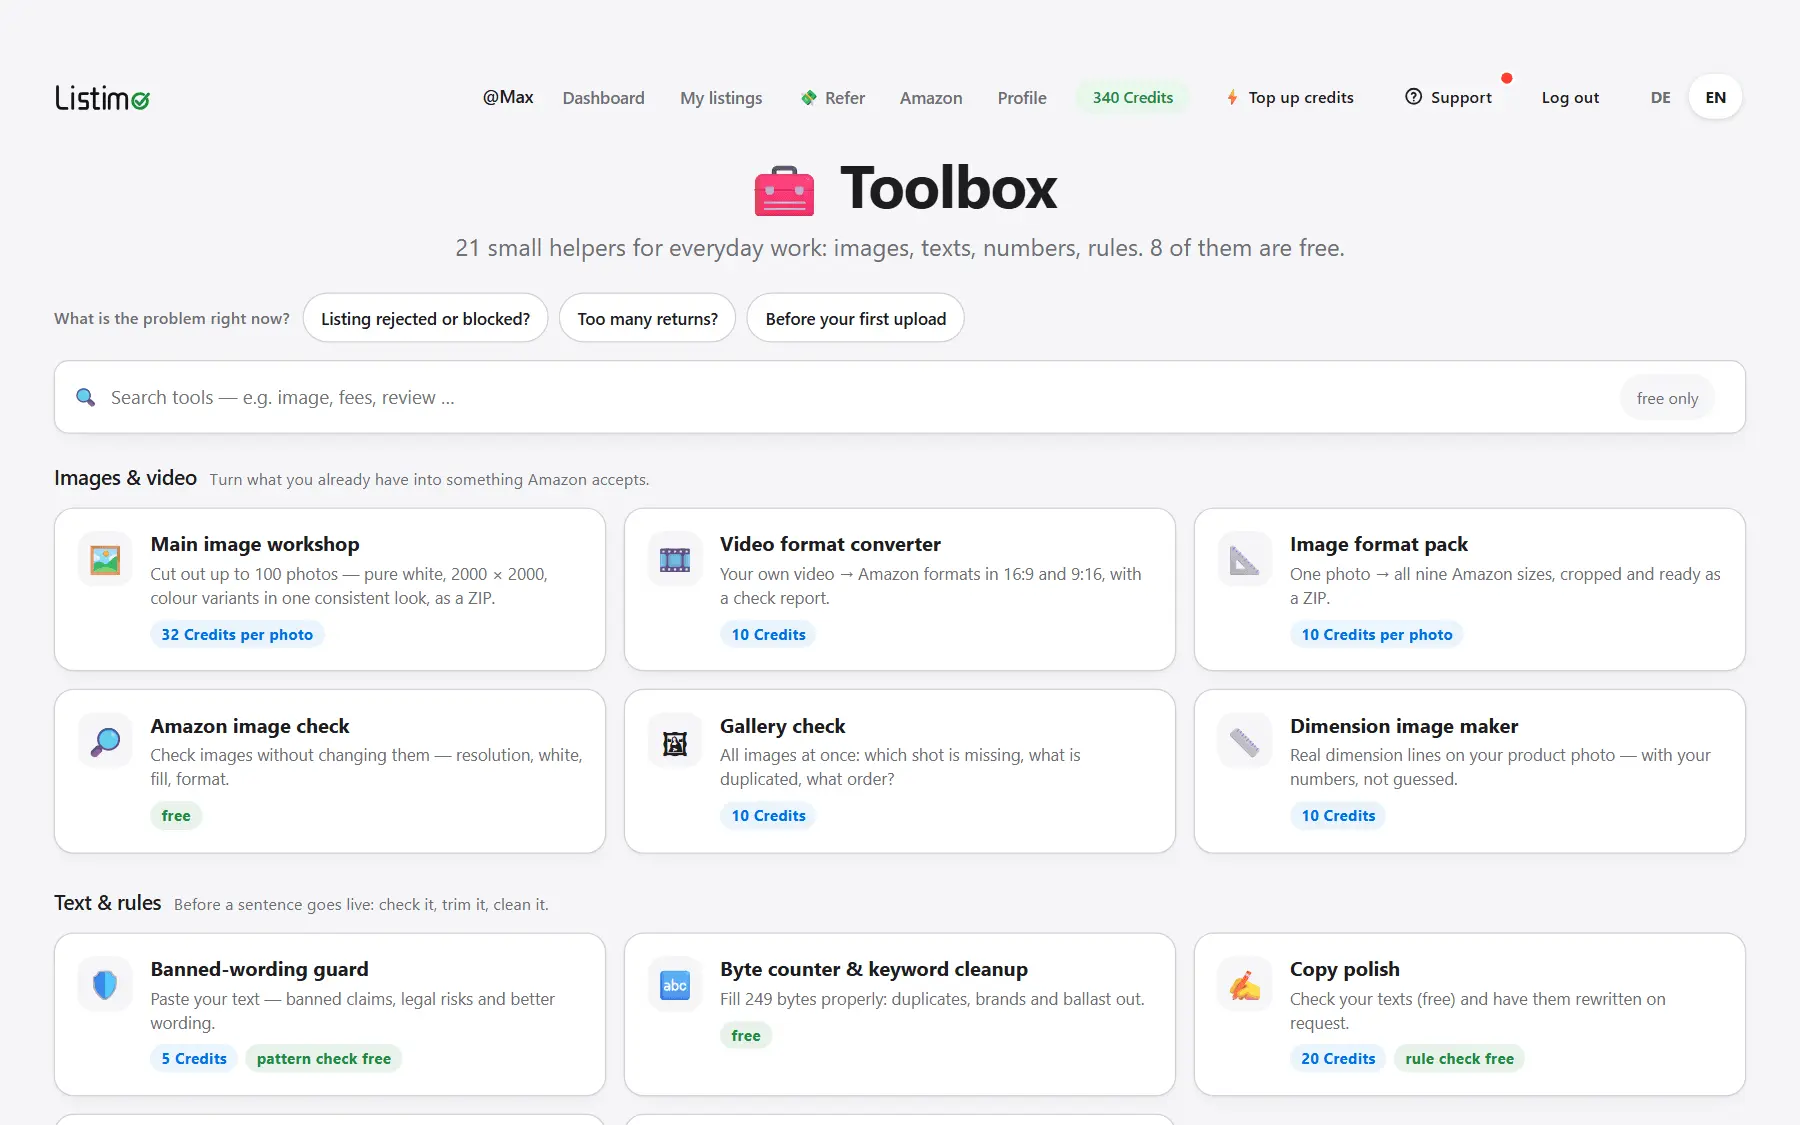Click the Text & rules section heading
Image resolution: width=1800 pixels, height=1125 pixels.
tap(107, 903)
